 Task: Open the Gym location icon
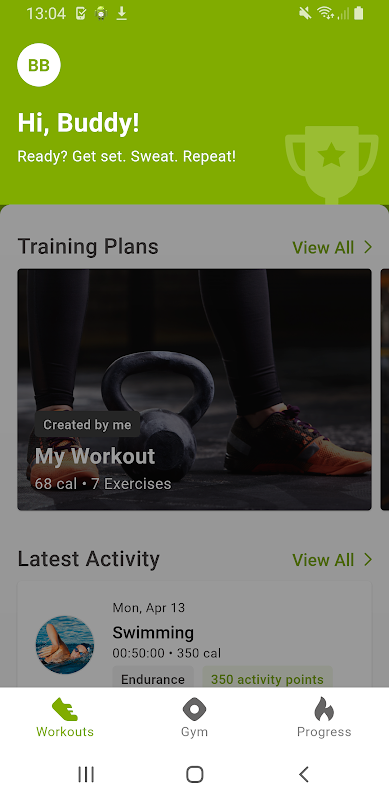click(194, 709)
